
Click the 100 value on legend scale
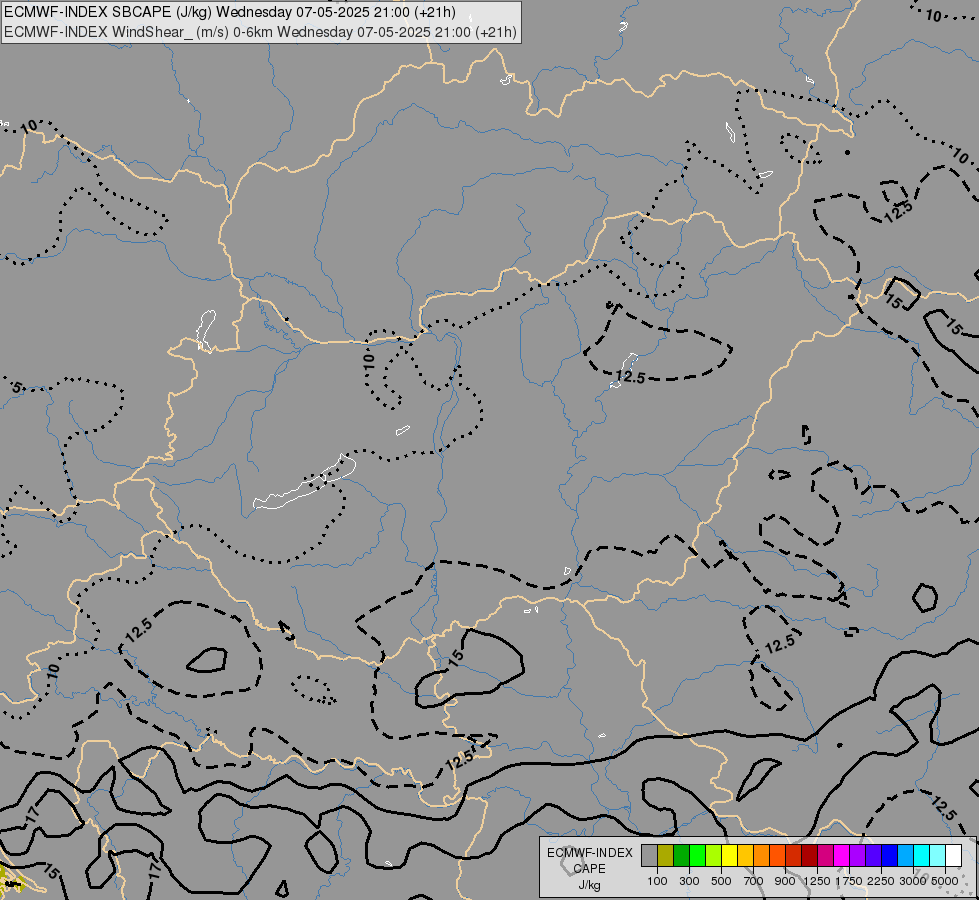pyautogui.click(x=657, y=881)
